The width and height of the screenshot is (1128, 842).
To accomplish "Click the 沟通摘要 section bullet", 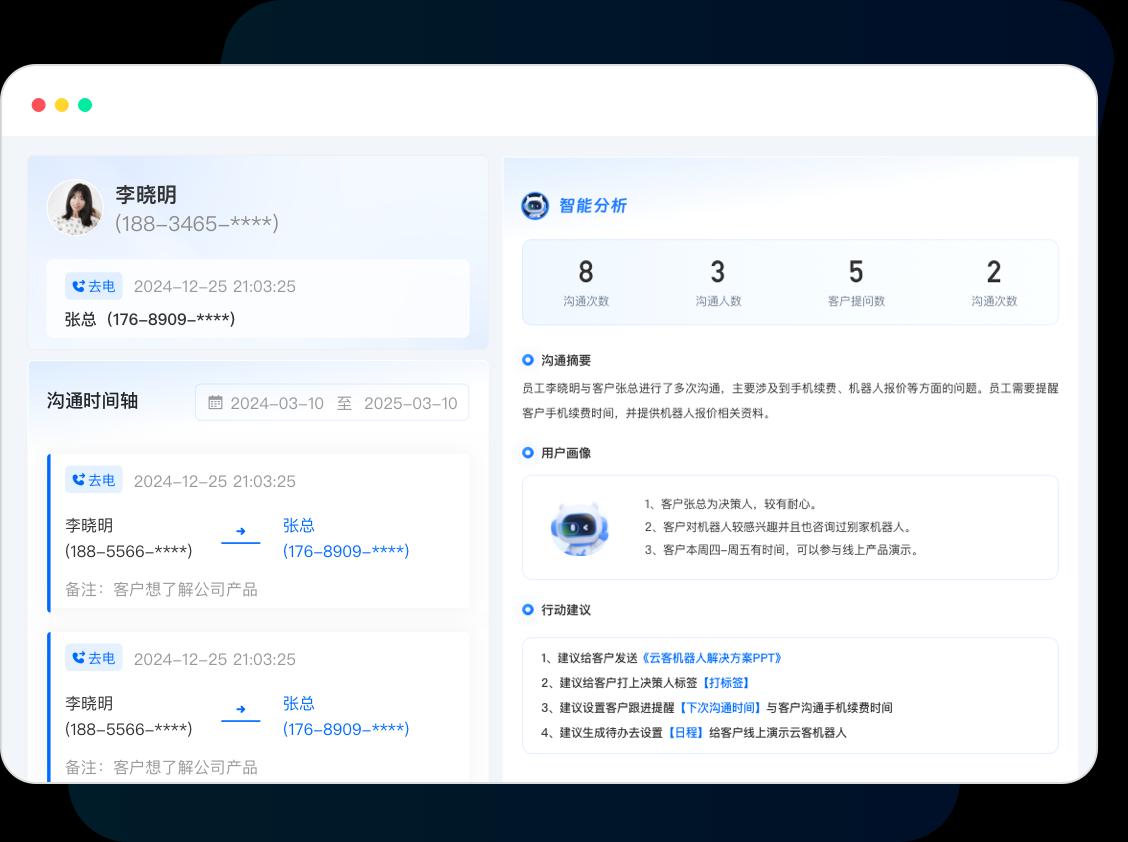I will (528, 360).
